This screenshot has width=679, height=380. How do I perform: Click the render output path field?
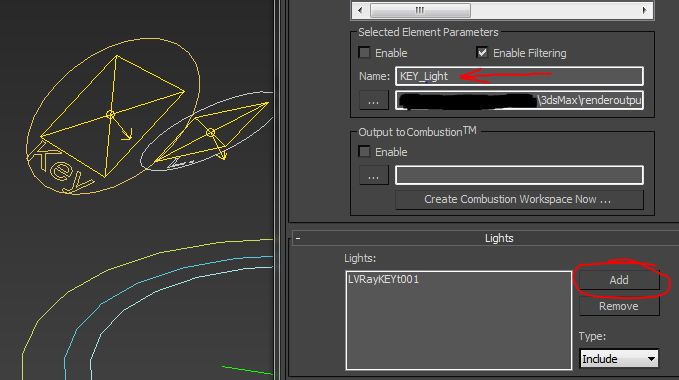(x=519, y=100)
